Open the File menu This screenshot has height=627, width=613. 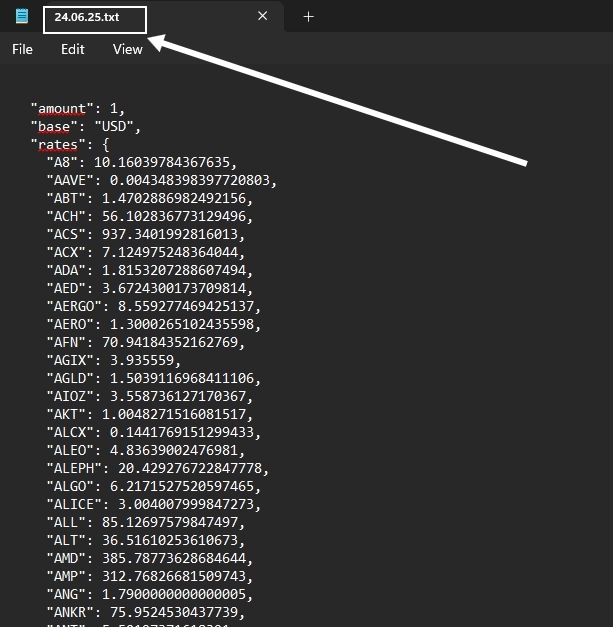coord(22,49)
